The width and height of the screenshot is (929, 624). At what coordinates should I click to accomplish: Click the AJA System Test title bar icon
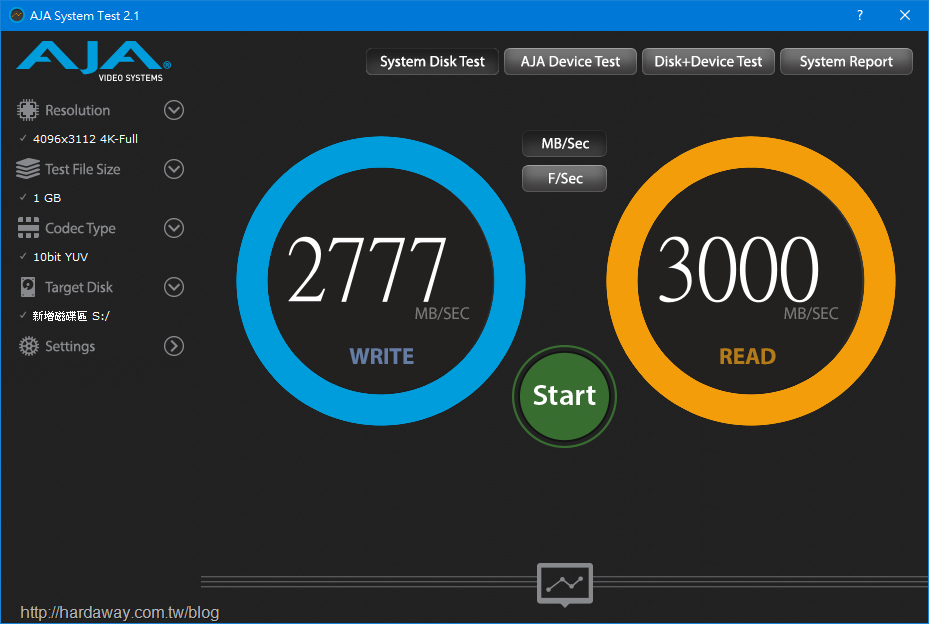pos(17,15)
